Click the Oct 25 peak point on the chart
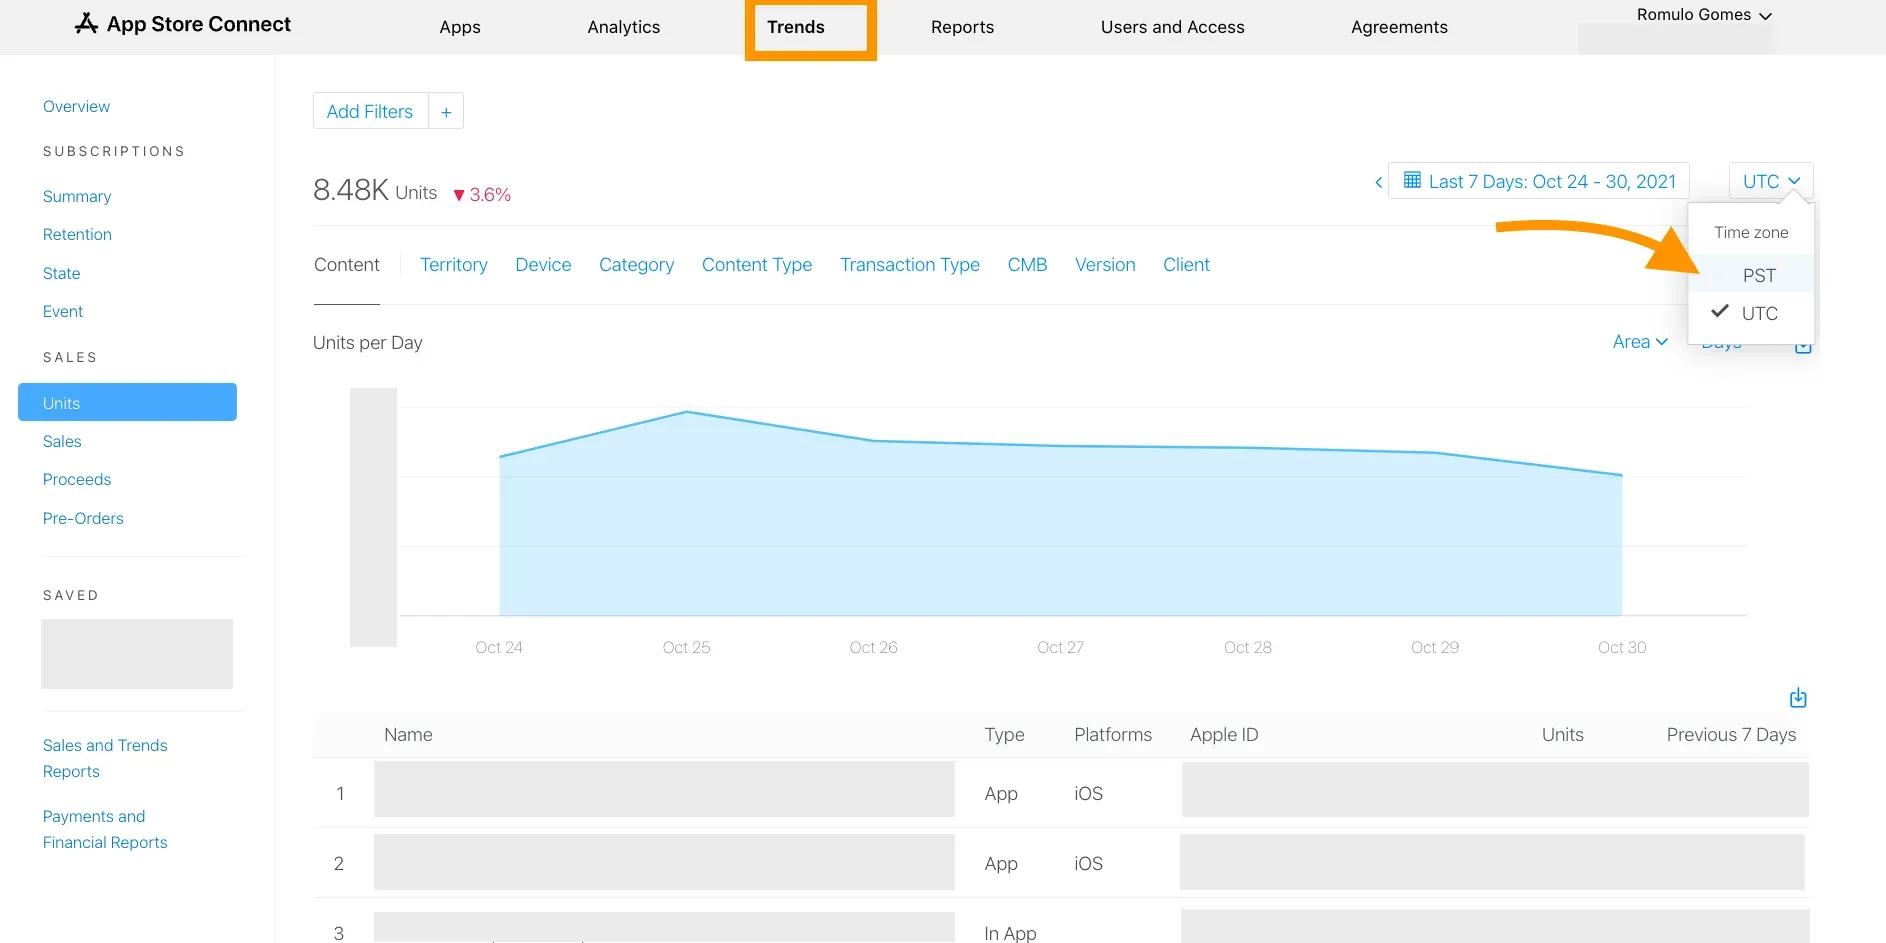This screenshot has height=943, width=1886. pos(687,412)
